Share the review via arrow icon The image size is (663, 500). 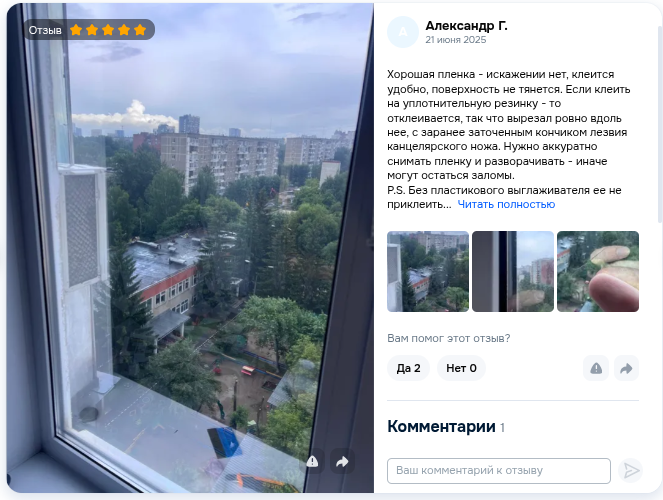(626, 368)
